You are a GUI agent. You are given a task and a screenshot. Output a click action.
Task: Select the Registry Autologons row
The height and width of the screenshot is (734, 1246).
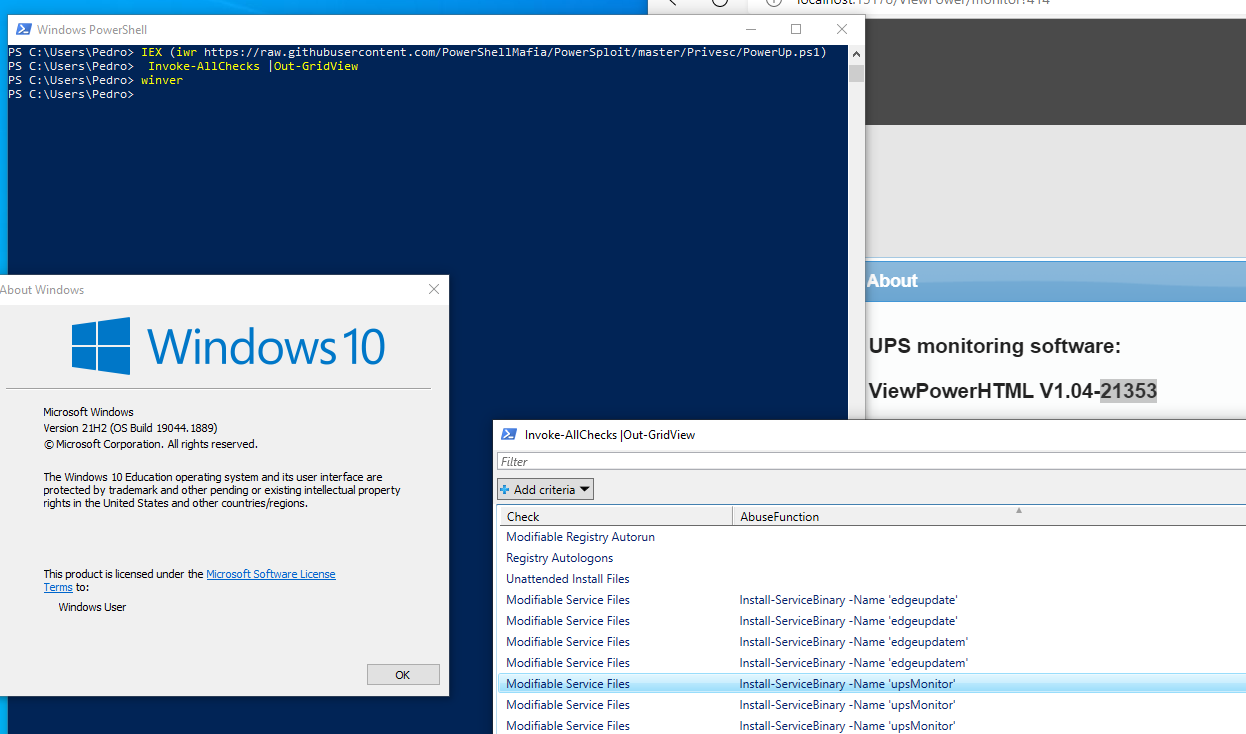click(x=872, y=558)
